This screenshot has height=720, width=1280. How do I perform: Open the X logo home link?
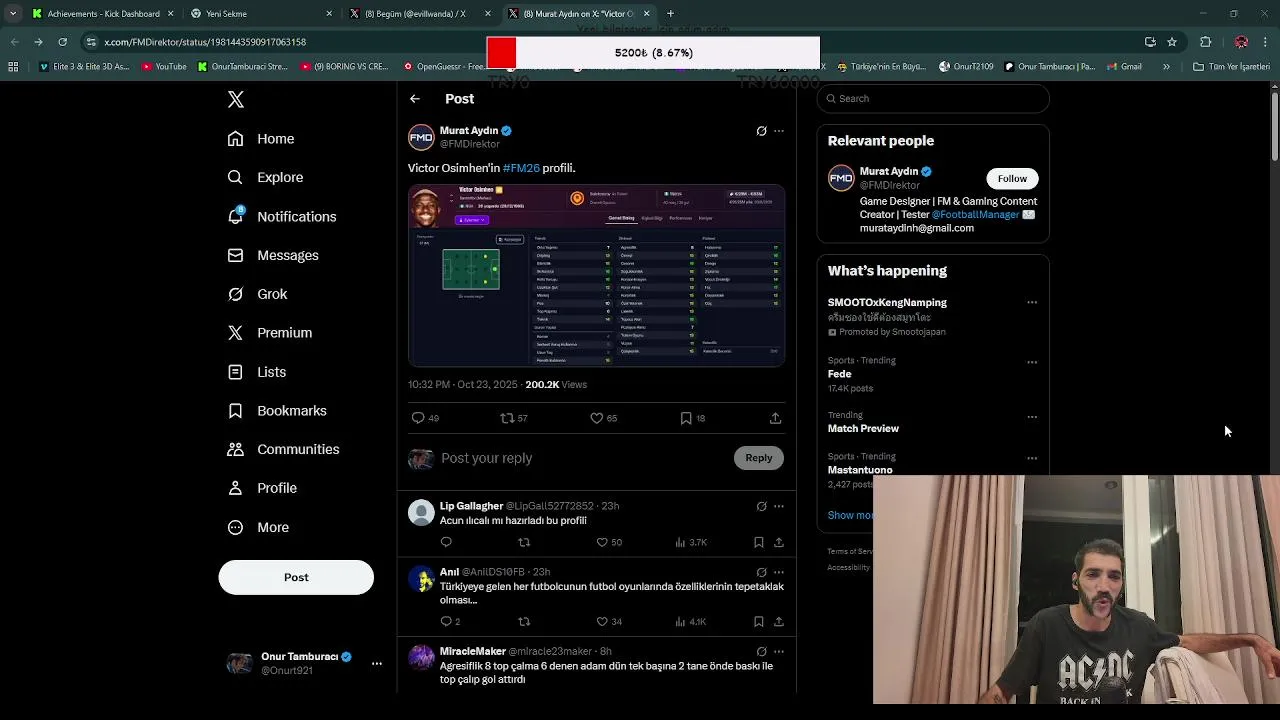(236, 99)
